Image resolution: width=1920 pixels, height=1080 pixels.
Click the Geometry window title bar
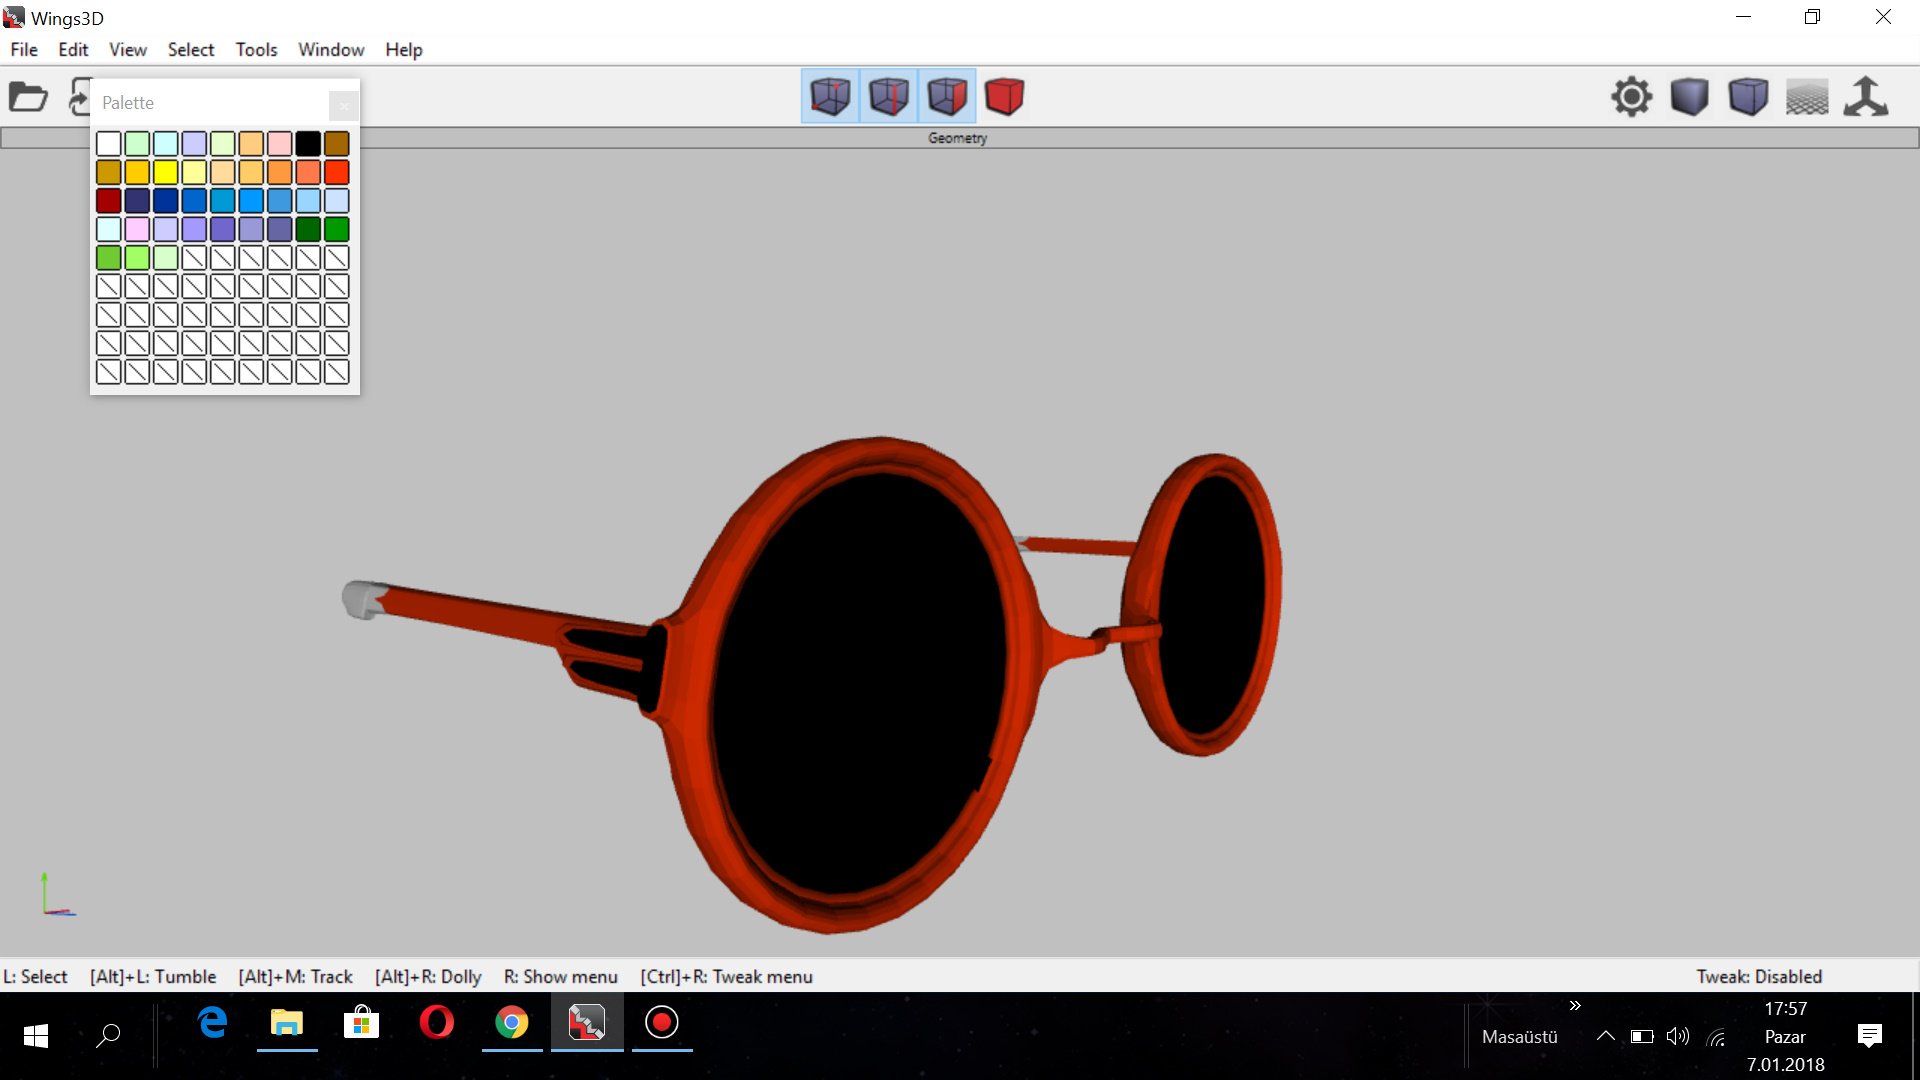click(957, 138)
